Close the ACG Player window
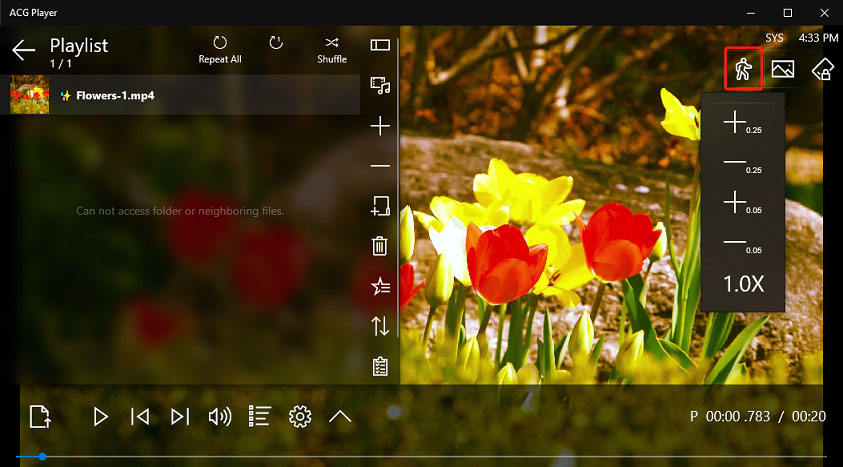The width and height of the screenshot is (843, 467). 824,13
